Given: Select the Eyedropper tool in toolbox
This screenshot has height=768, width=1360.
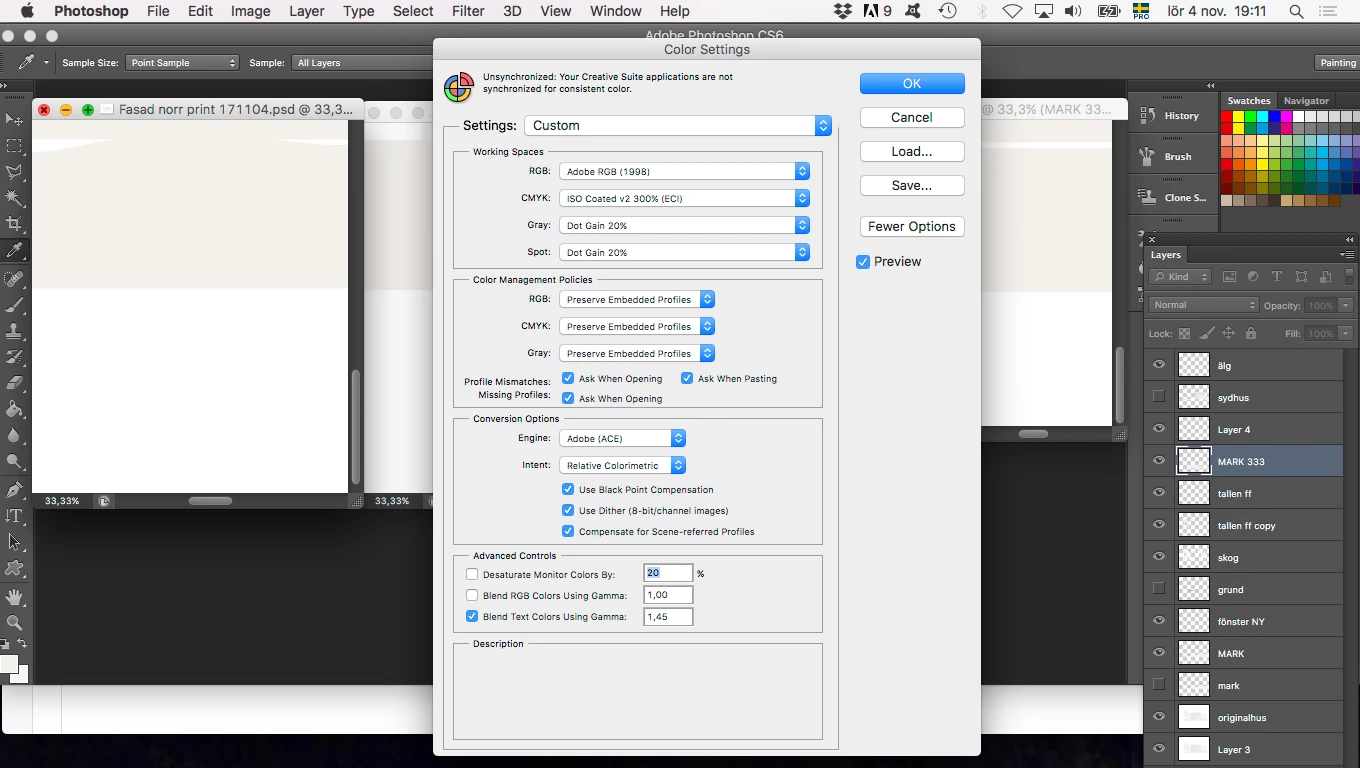Looking at the screenshot, I should 14,250.
